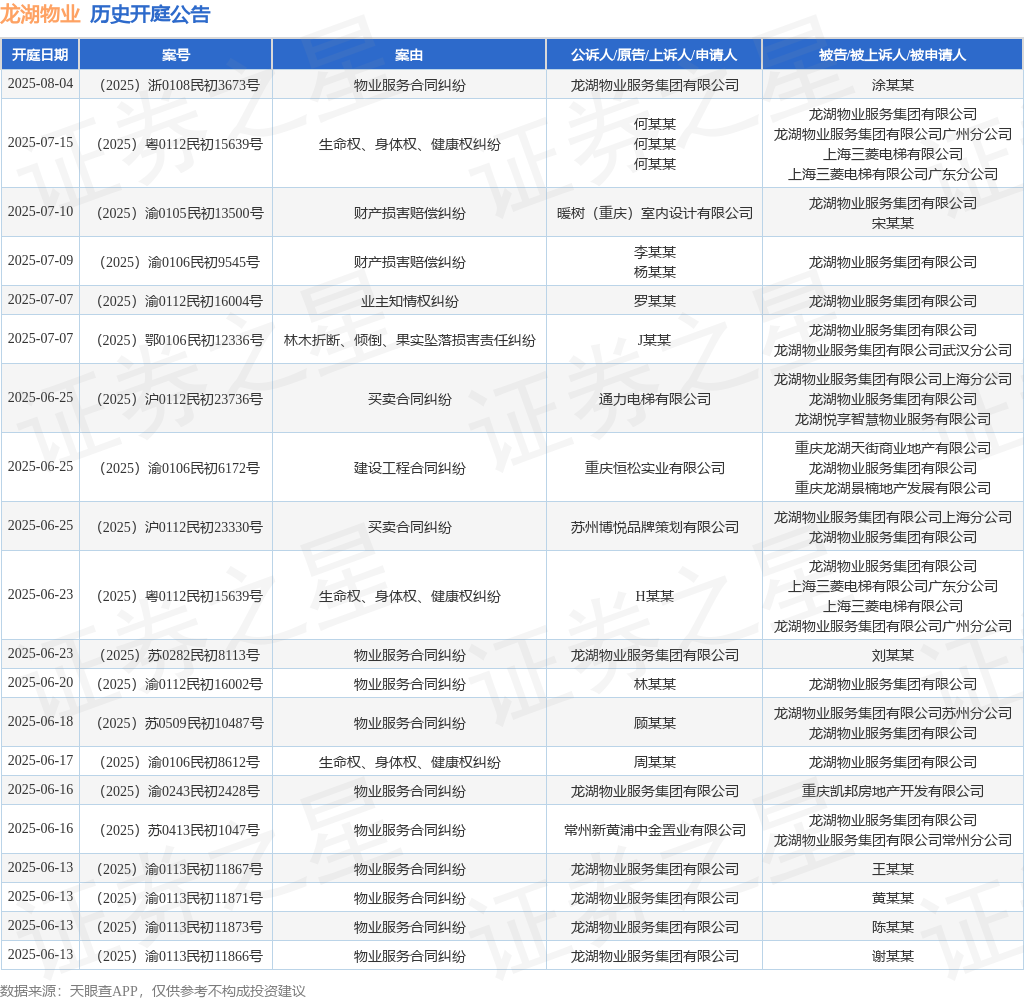Click the 被告/被上诉人/被申请人 column header
This screenshot has height=1000, width=1024.
[x=892, y=55]
